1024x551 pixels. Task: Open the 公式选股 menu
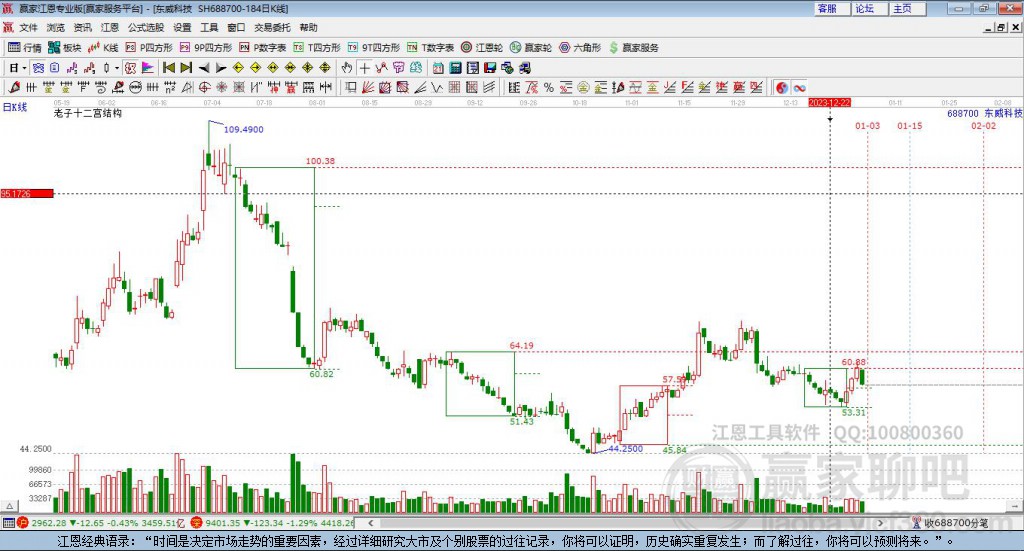click(x=146, y=27)
